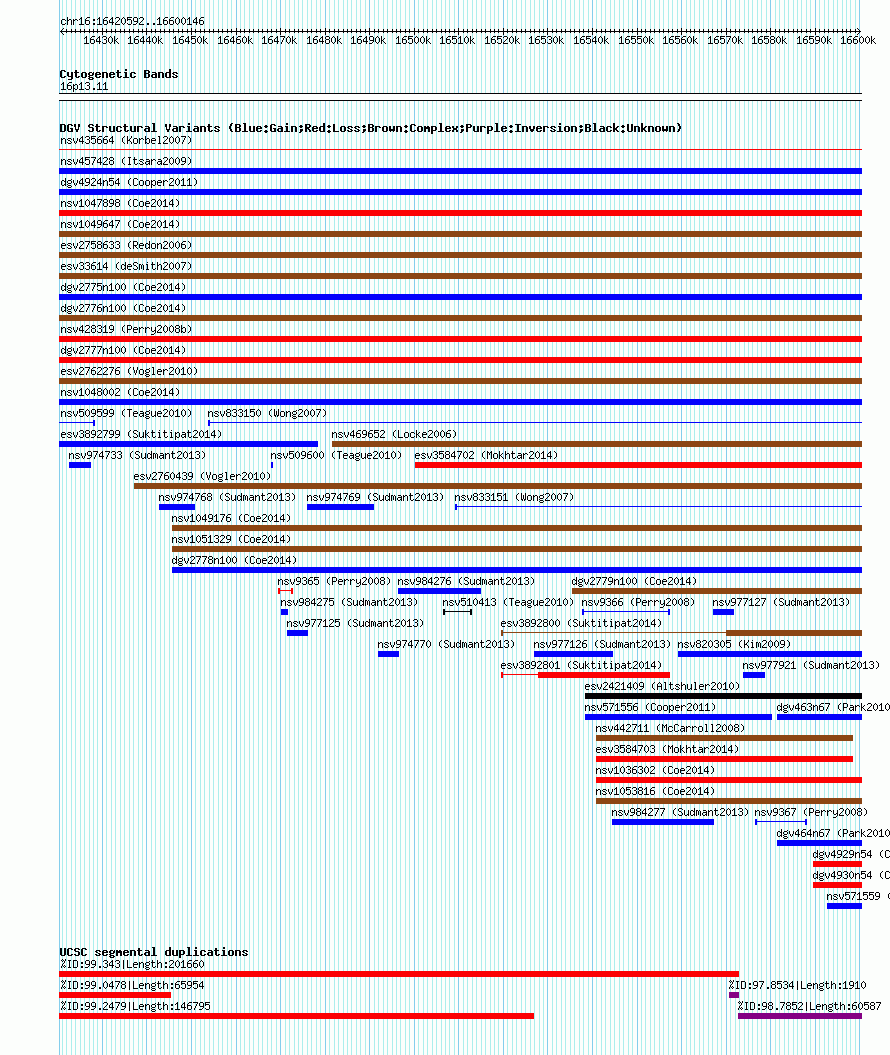Select nsv442711 (McCarroll2008) variant

(x=670, y=728)
